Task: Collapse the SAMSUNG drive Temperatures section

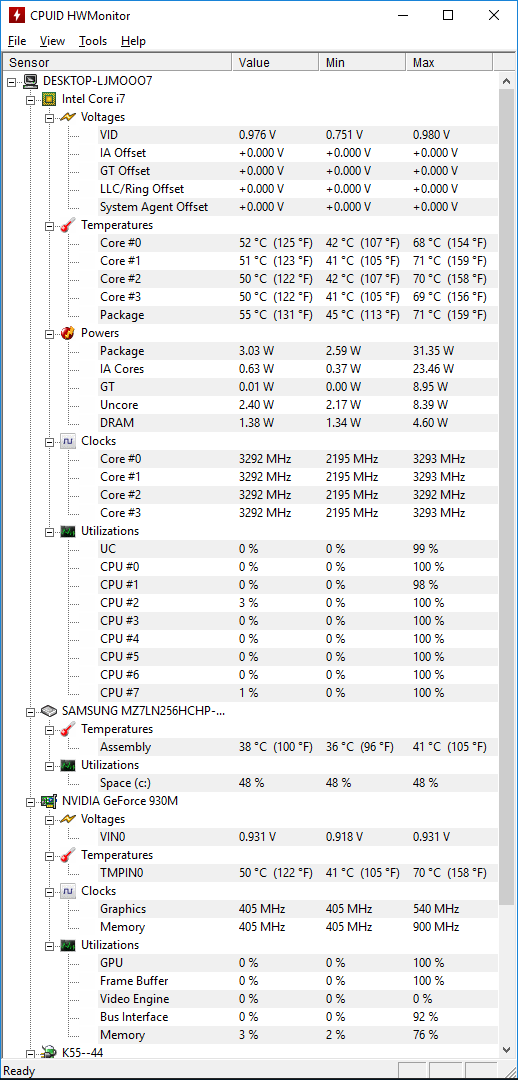Action: click(x=49, y=729)
